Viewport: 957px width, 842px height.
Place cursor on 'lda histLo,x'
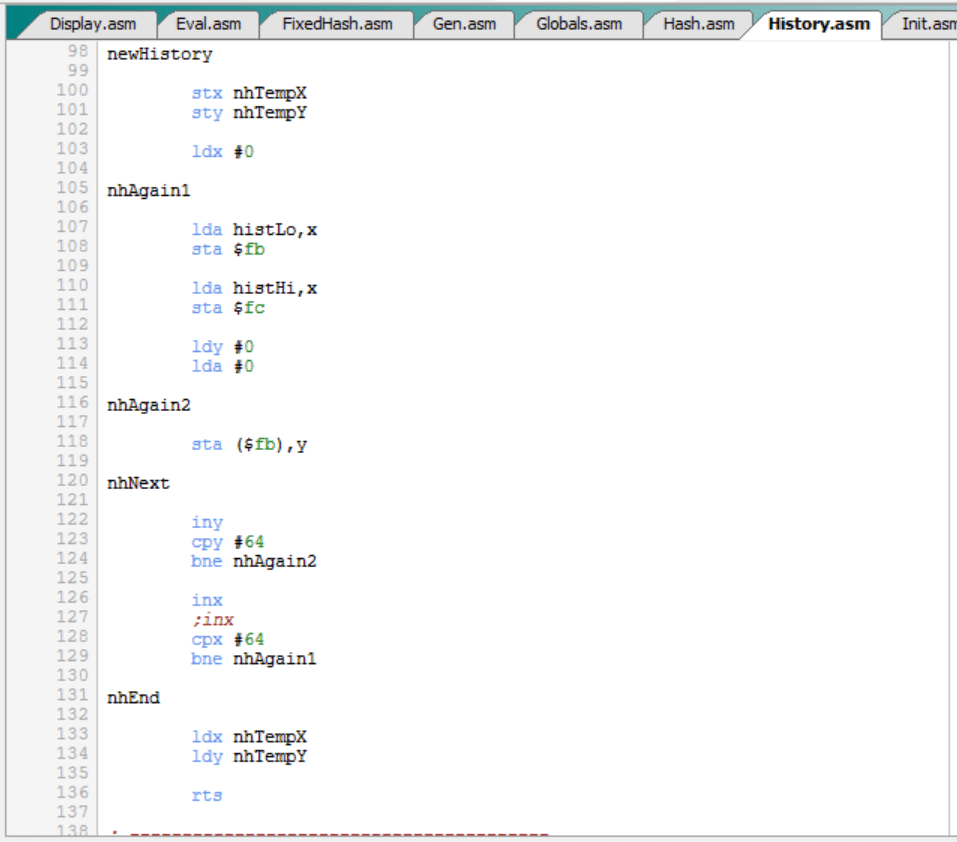click(254, 230)
